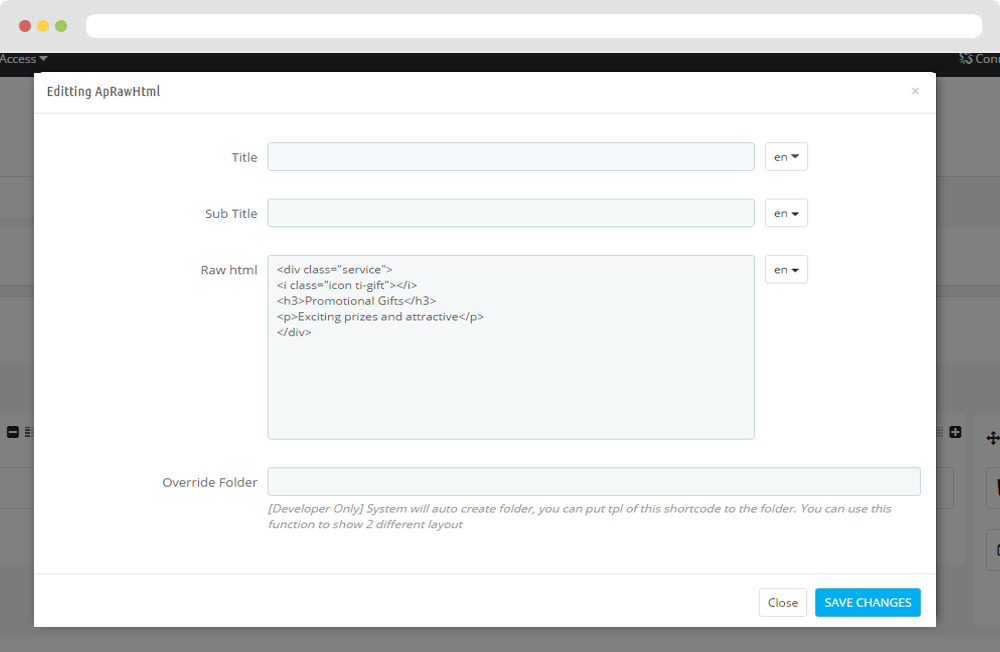The image size is (1000, 652).
Task: Click the red window close dot
Action: point(25,26)
